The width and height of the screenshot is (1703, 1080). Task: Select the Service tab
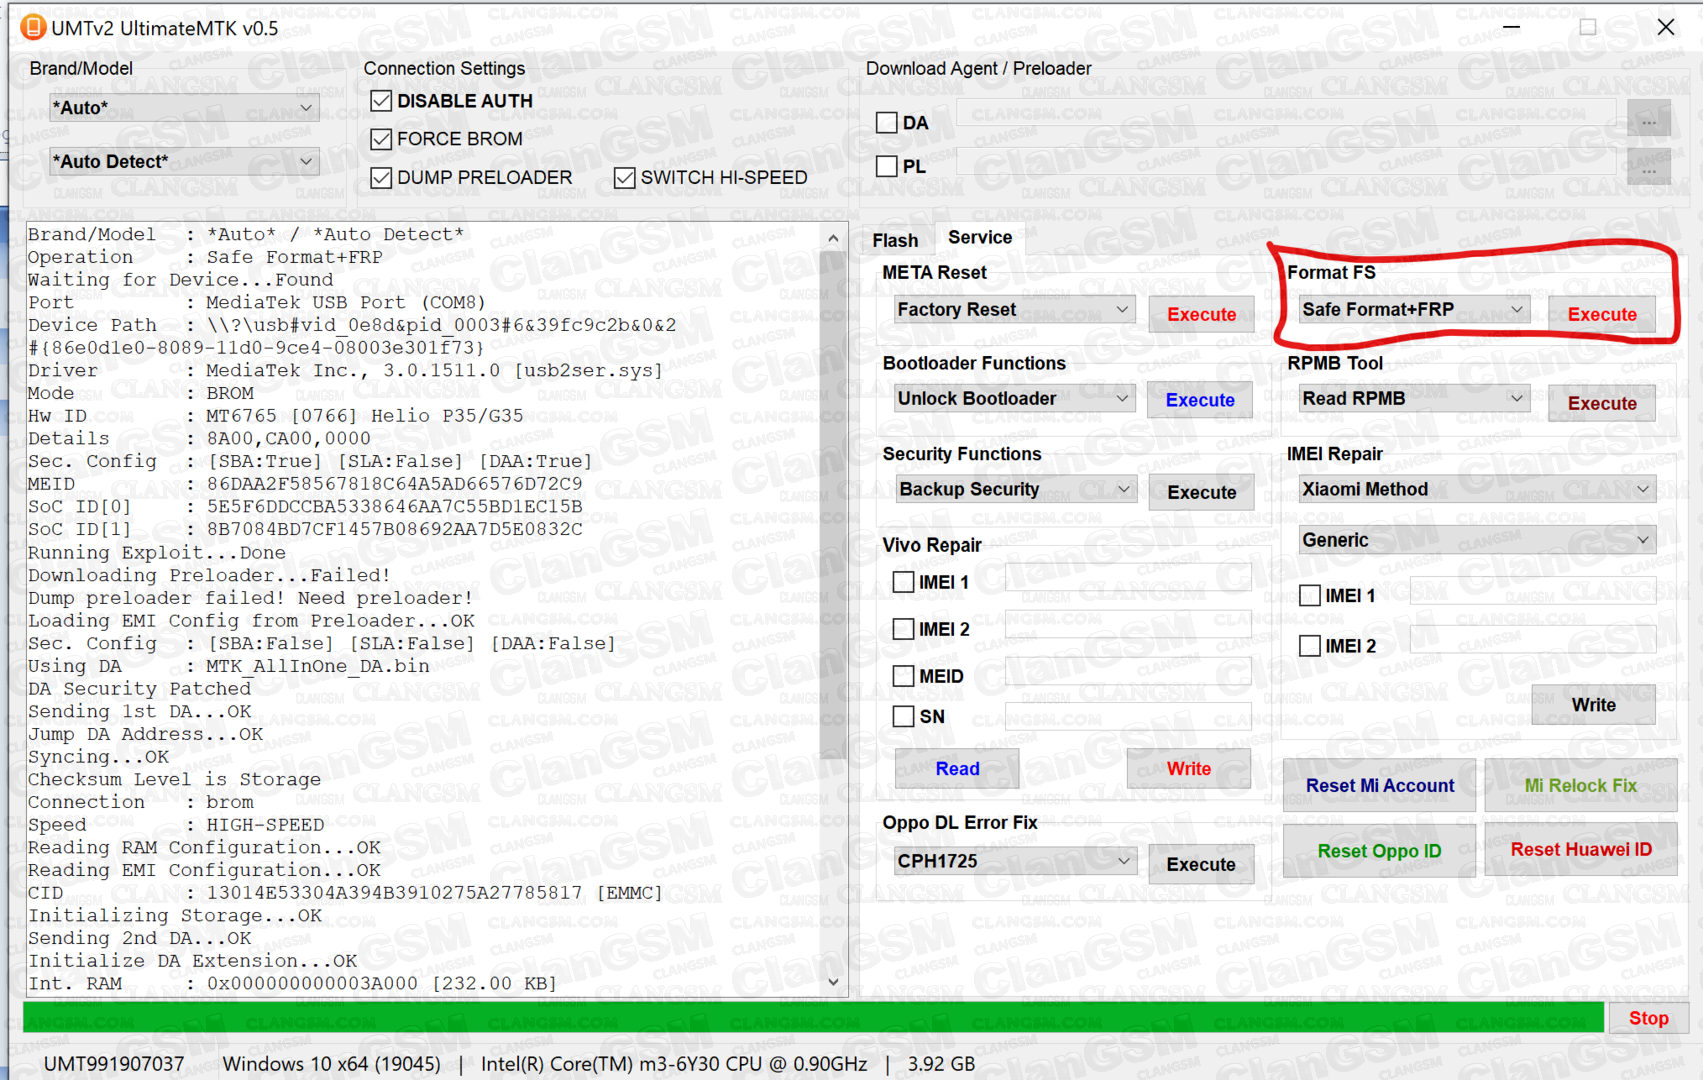tap(979, 238)
